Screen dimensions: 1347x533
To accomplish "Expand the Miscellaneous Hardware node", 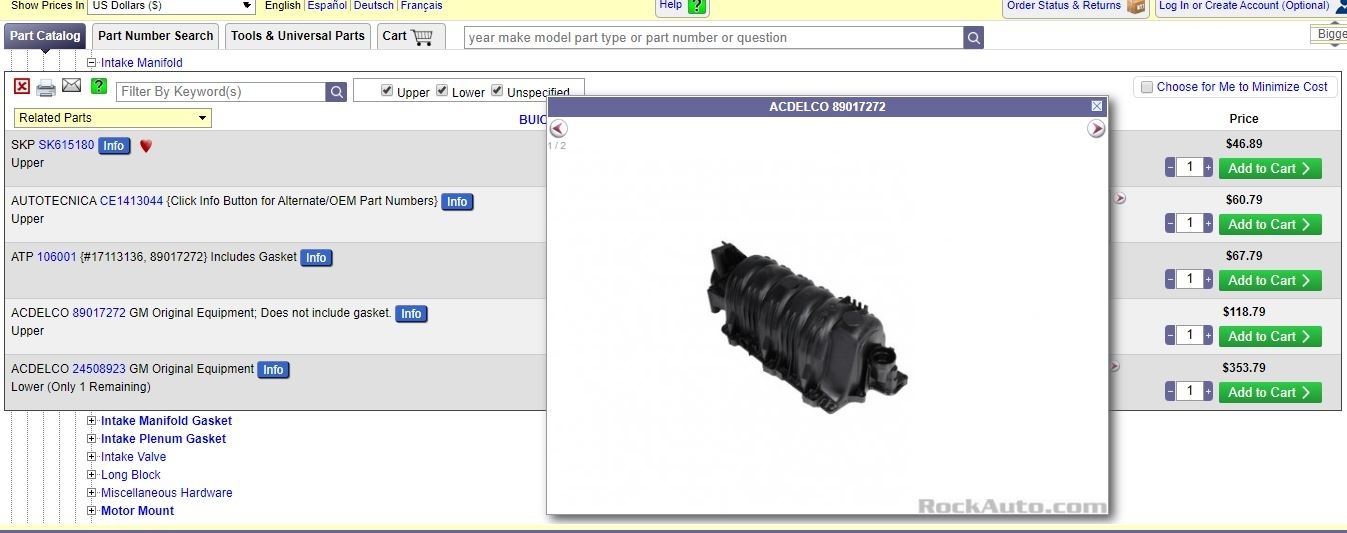I will (x=92, y=493).
